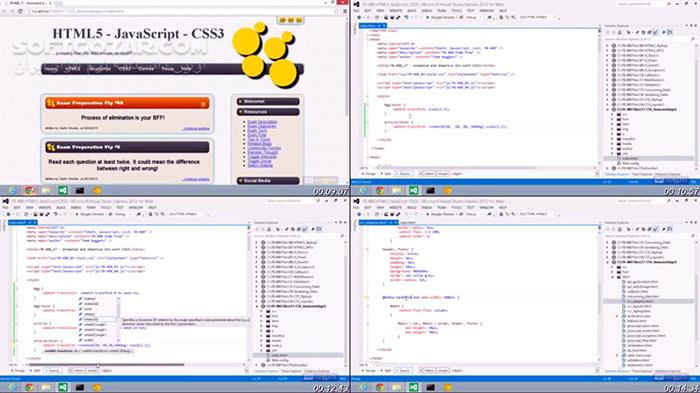Collapse the bold expanded project in top-right Solution Explorer

[x=608, y=109]
